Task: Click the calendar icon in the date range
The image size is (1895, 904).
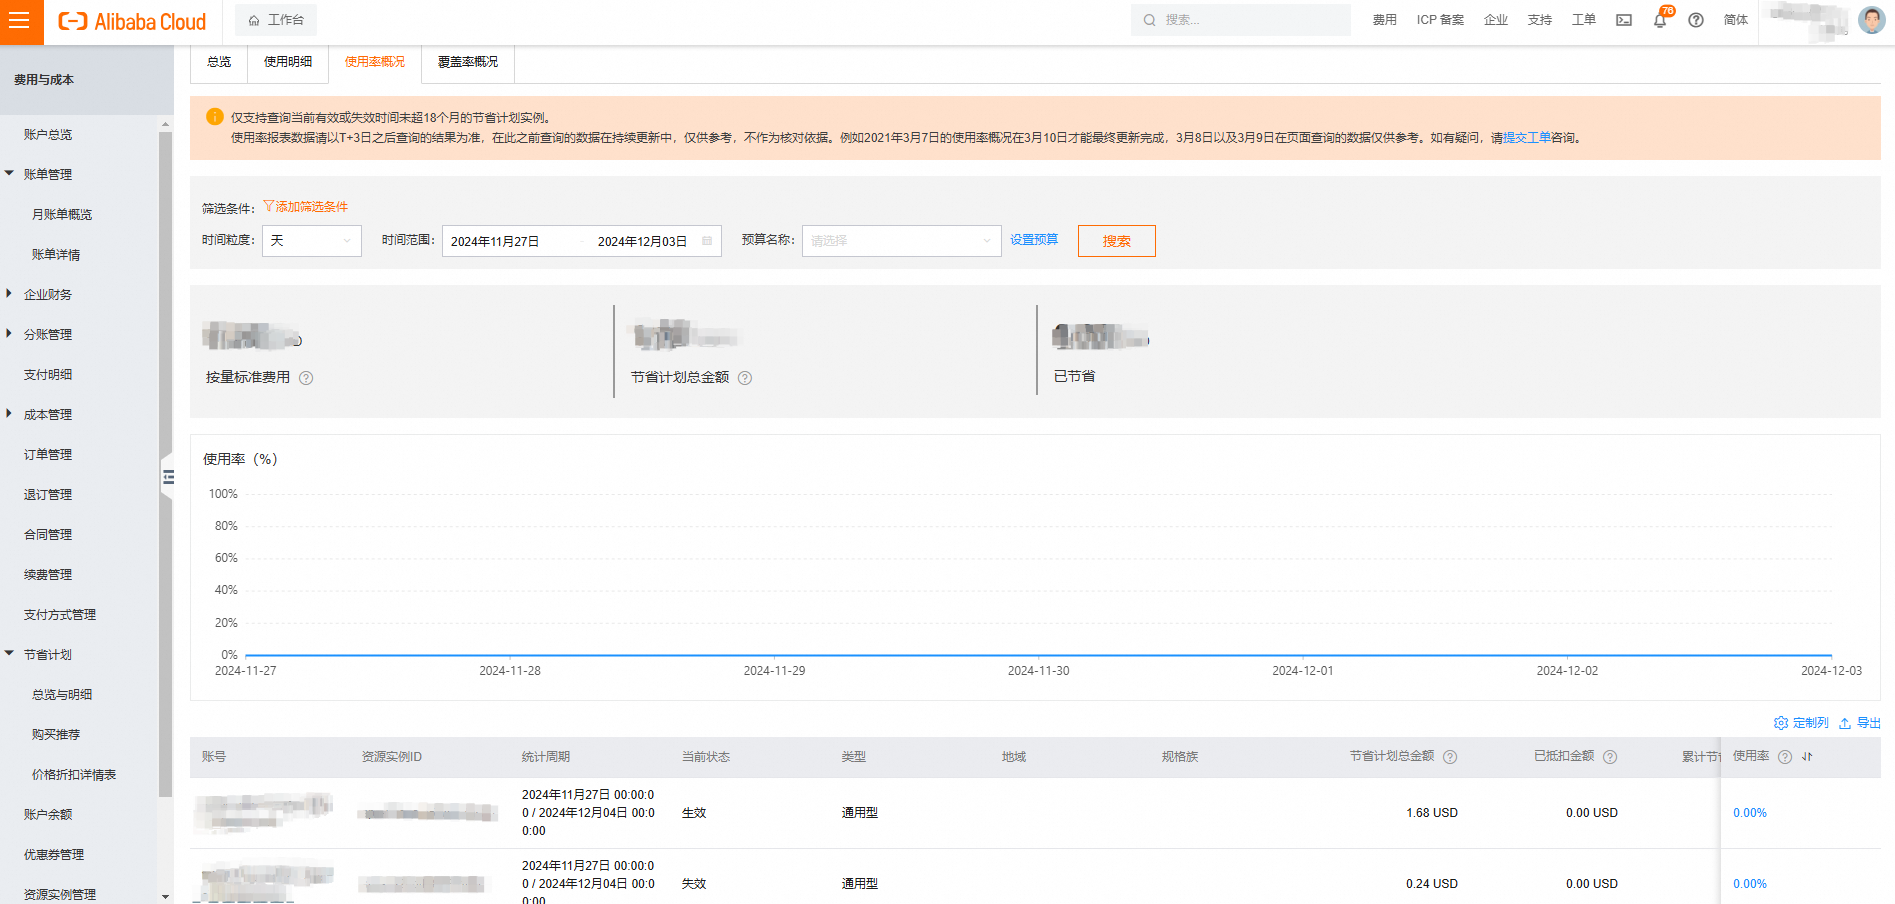Action: [x=707, y=241]
